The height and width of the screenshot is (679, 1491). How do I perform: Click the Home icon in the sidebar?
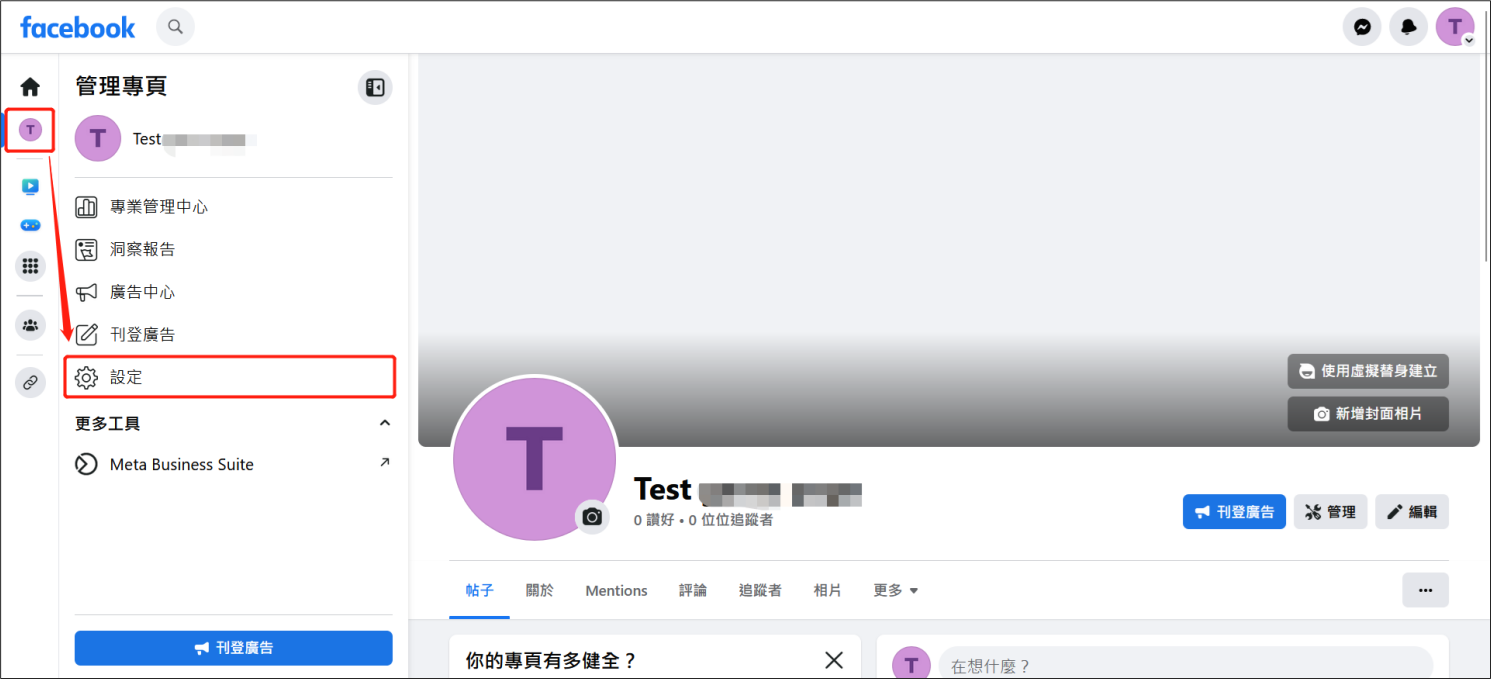pyautogui.click(x=29, y=86)
